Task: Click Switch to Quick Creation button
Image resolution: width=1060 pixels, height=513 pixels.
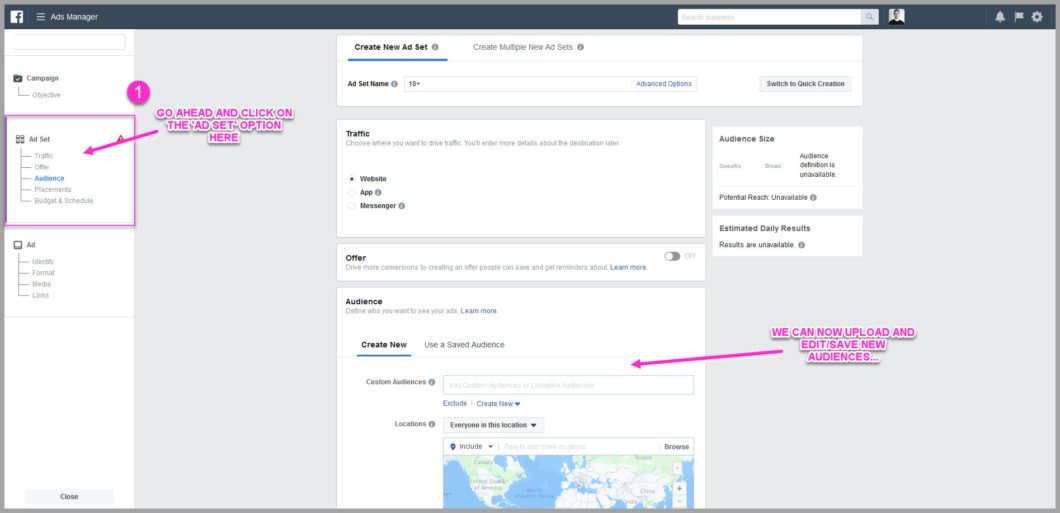Action: point(805,84)
